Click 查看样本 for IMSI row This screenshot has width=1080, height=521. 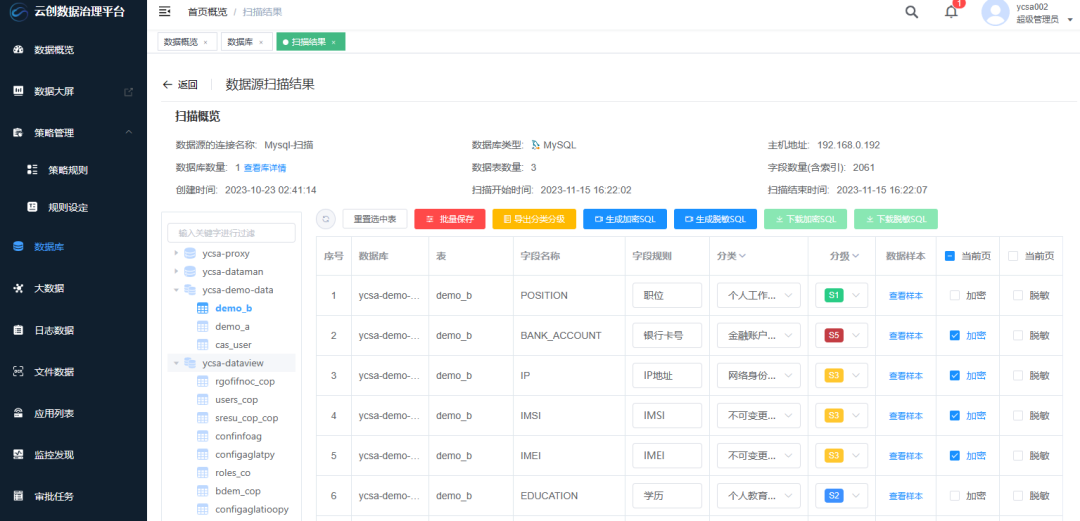pyautogui.click(x=906, y=416)
